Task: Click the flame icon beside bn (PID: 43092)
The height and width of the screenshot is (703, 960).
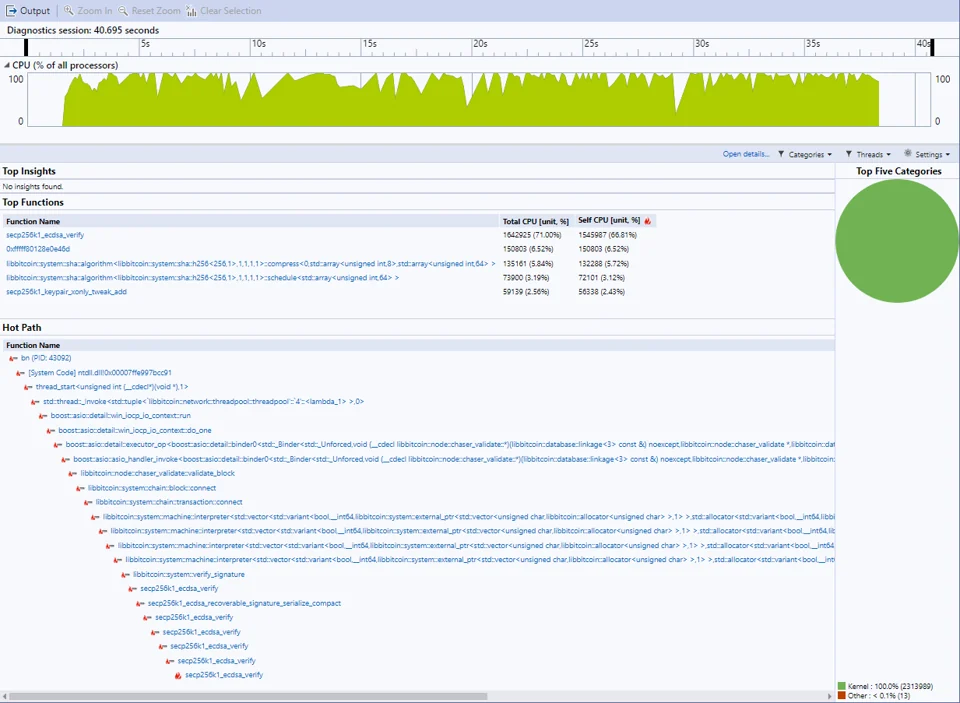Action: click(13, 358)
